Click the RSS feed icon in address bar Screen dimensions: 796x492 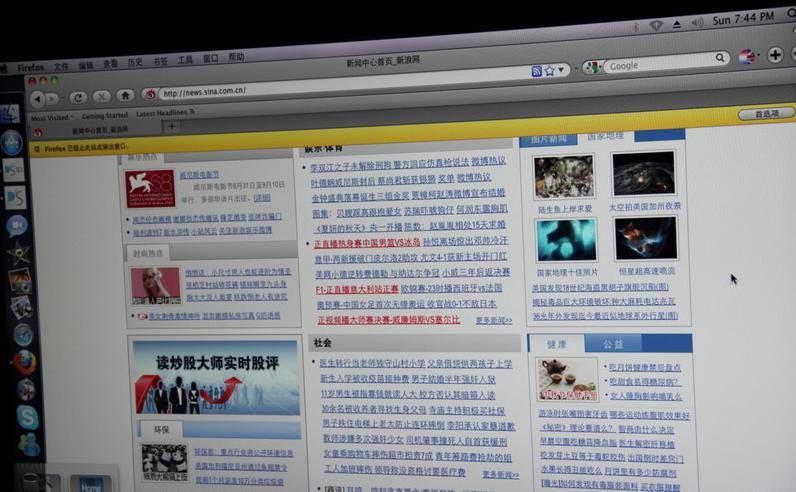[537, 71]
